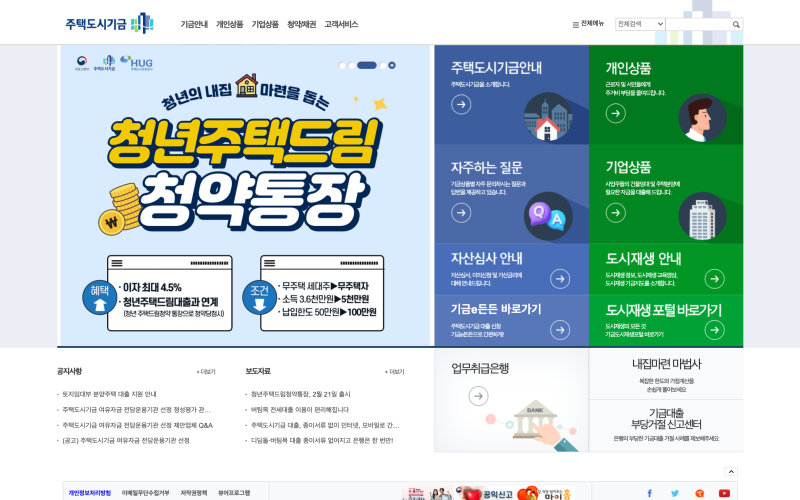Image resolution: width=800 pixels, height=500 pixels.
Task: Select the second carousel indicator dot
Action: click(x=352, y=65)
